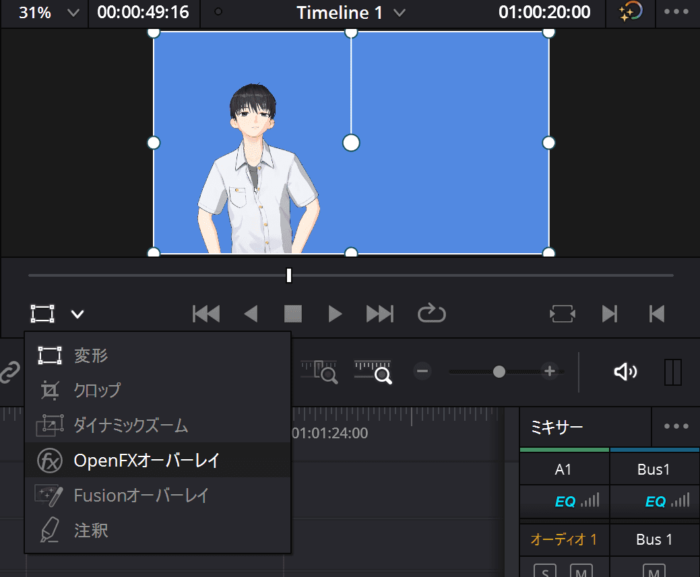Click the character image in viewer
This screenshot has width=700, height=577.
(258, 170)
